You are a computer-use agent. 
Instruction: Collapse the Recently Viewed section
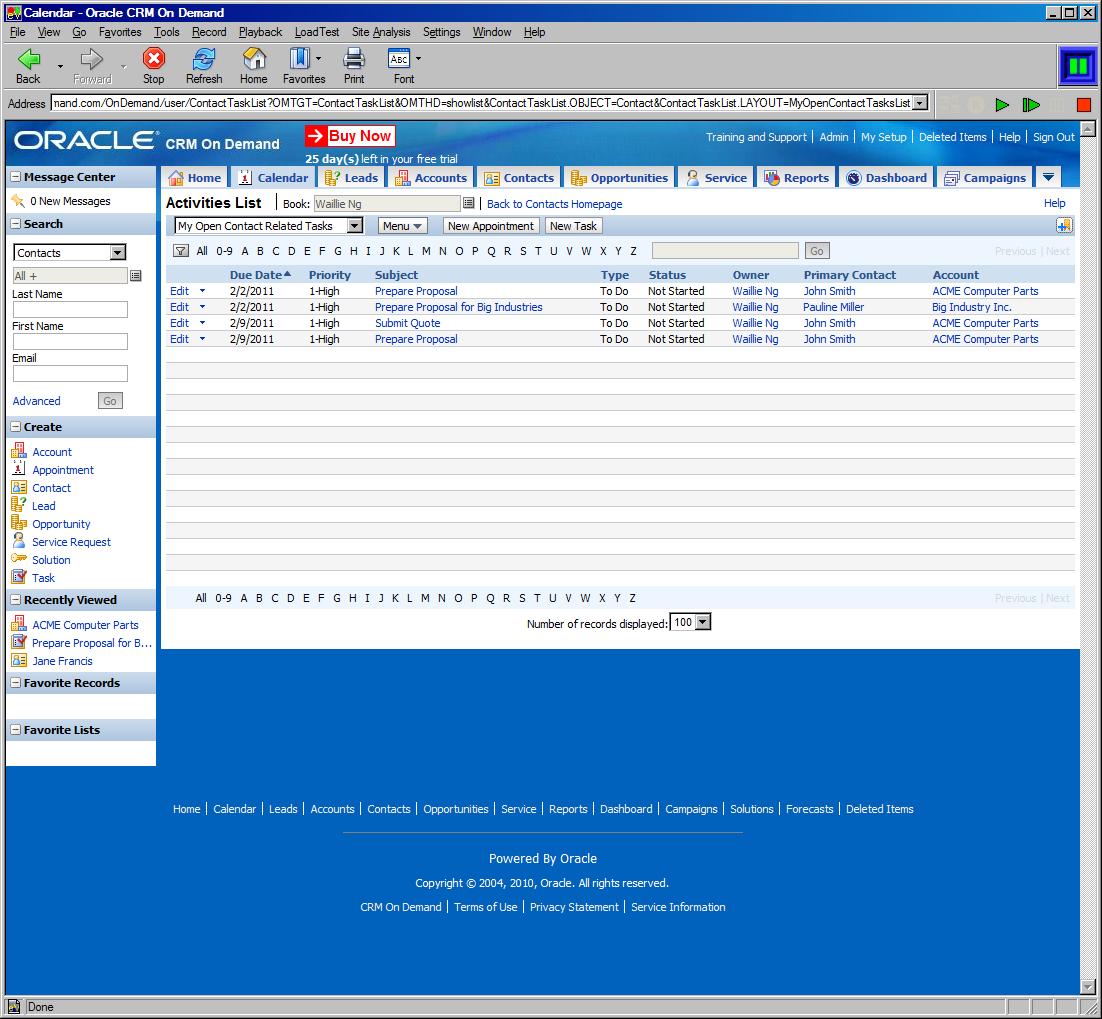click(15, 600)
